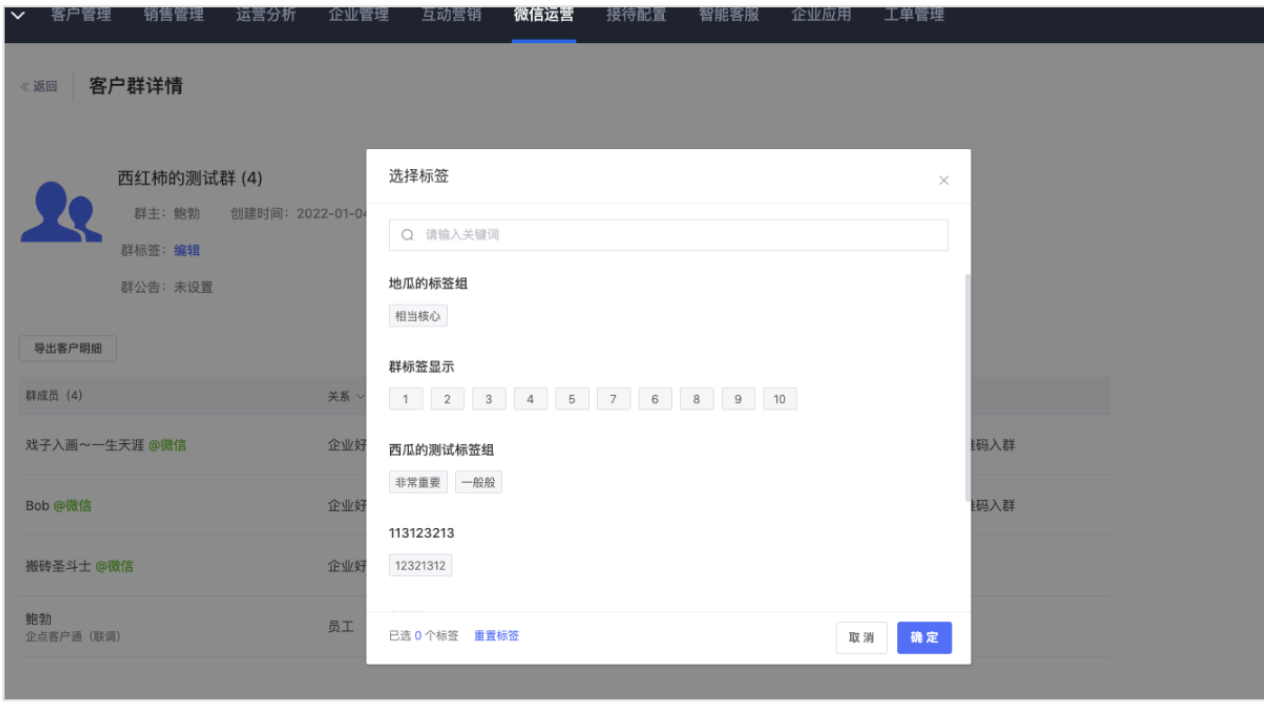
Task: Select tag 2 in 群标签显示
Action: point(447,399)
